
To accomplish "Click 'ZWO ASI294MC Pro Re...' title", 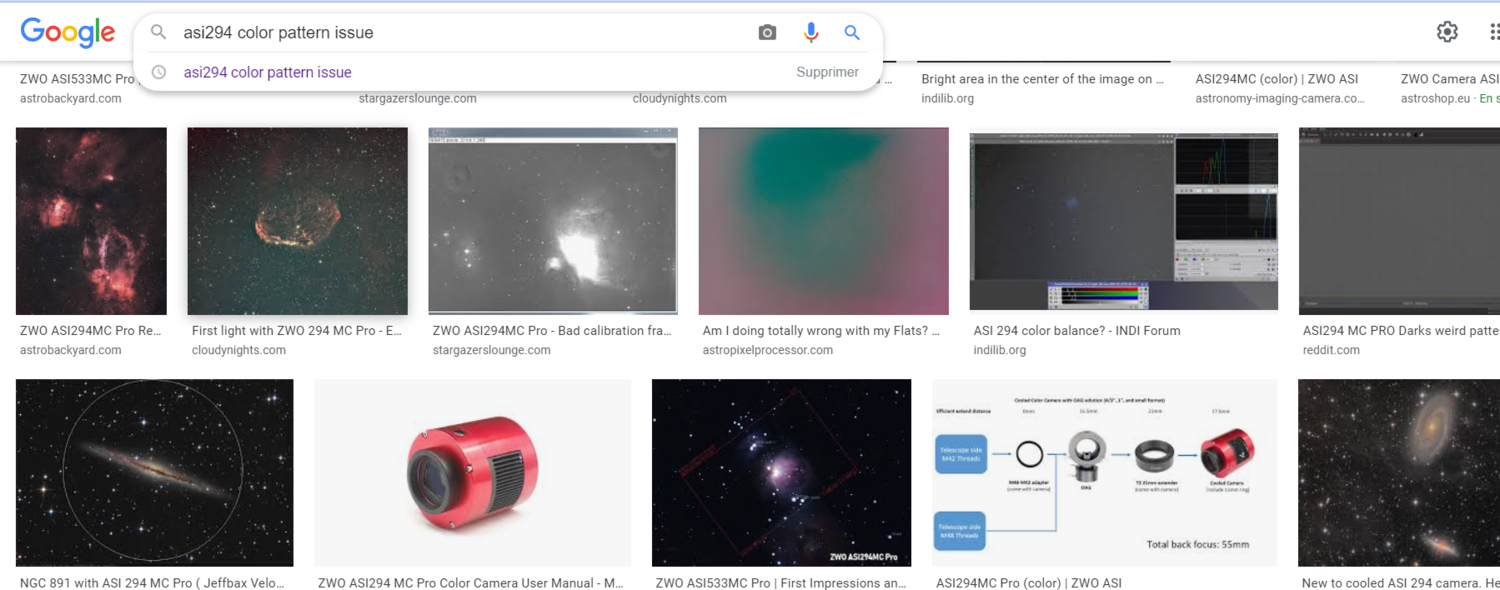I will [90, 331].
